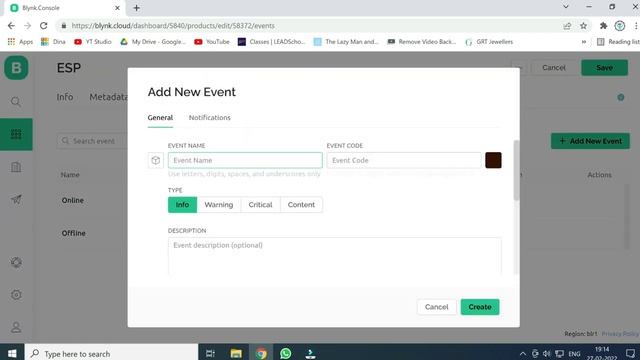Image resolution: width=640 pixels, height=360 pixels.
Task: Open the settings gear icon in the sidebar
Action: click(x=16, y=294)
